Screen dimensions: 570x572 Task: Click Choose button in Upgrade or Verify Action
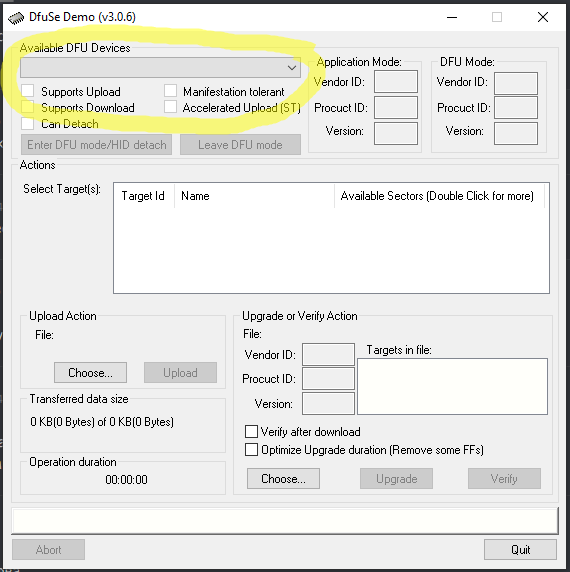pos(283,479)
